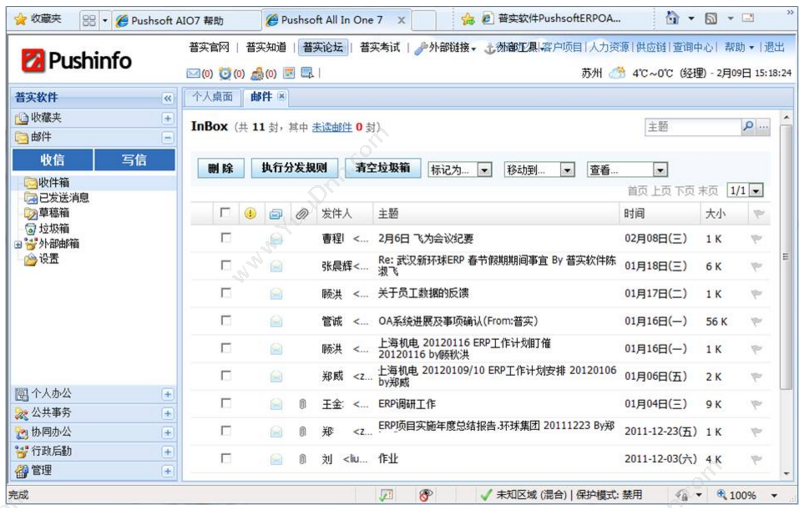Click the Pushinfo logo

(x=77, y=60)
